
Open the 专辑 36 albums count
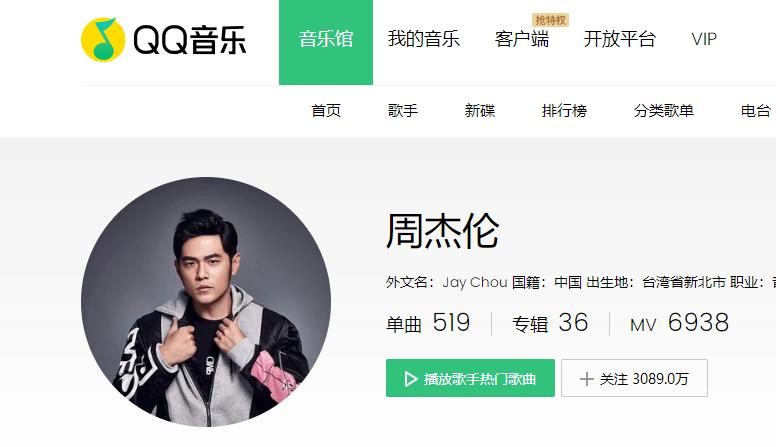pyautogui.click(x=550, y=323)
